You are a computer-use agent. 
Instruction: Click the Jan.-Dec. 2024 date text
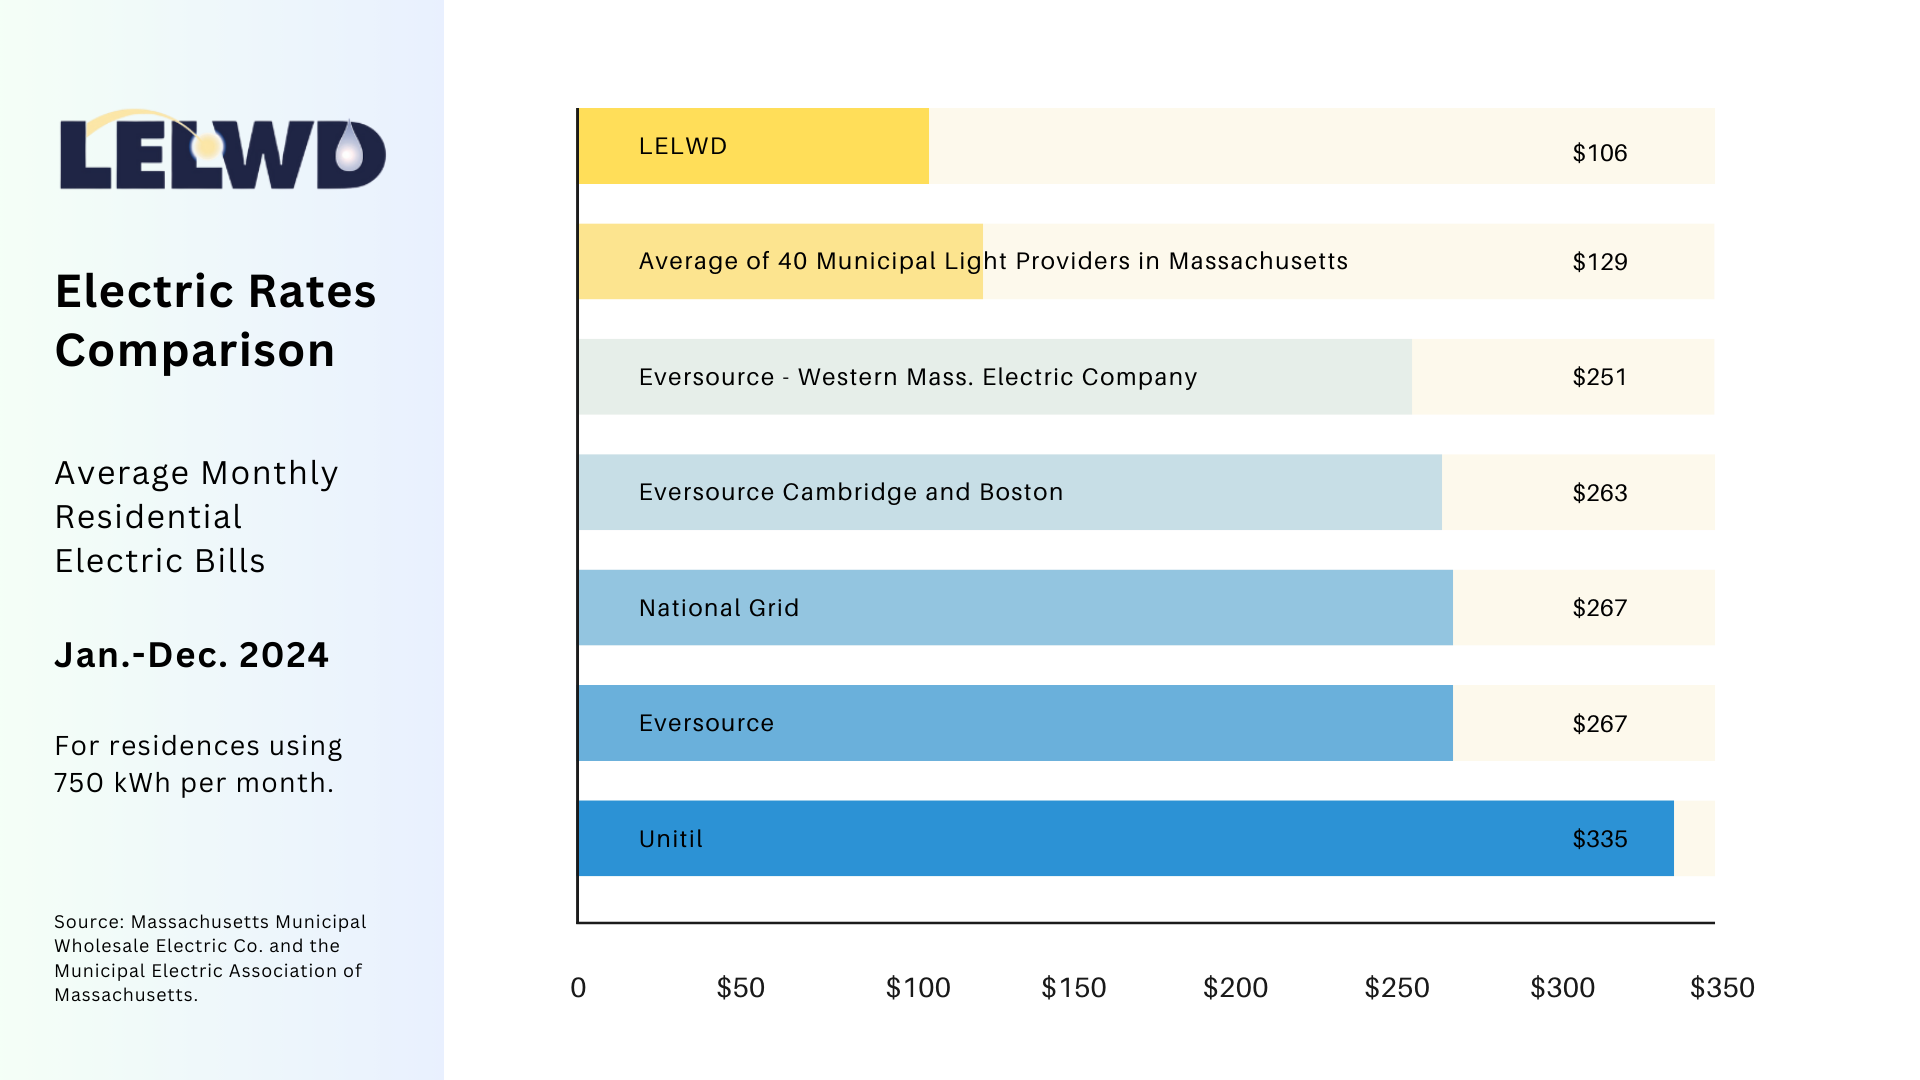coord(191,655)
